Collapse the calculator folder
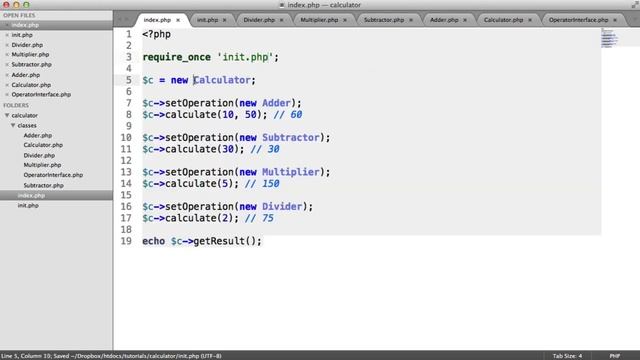640x360 pixels. 7,116
